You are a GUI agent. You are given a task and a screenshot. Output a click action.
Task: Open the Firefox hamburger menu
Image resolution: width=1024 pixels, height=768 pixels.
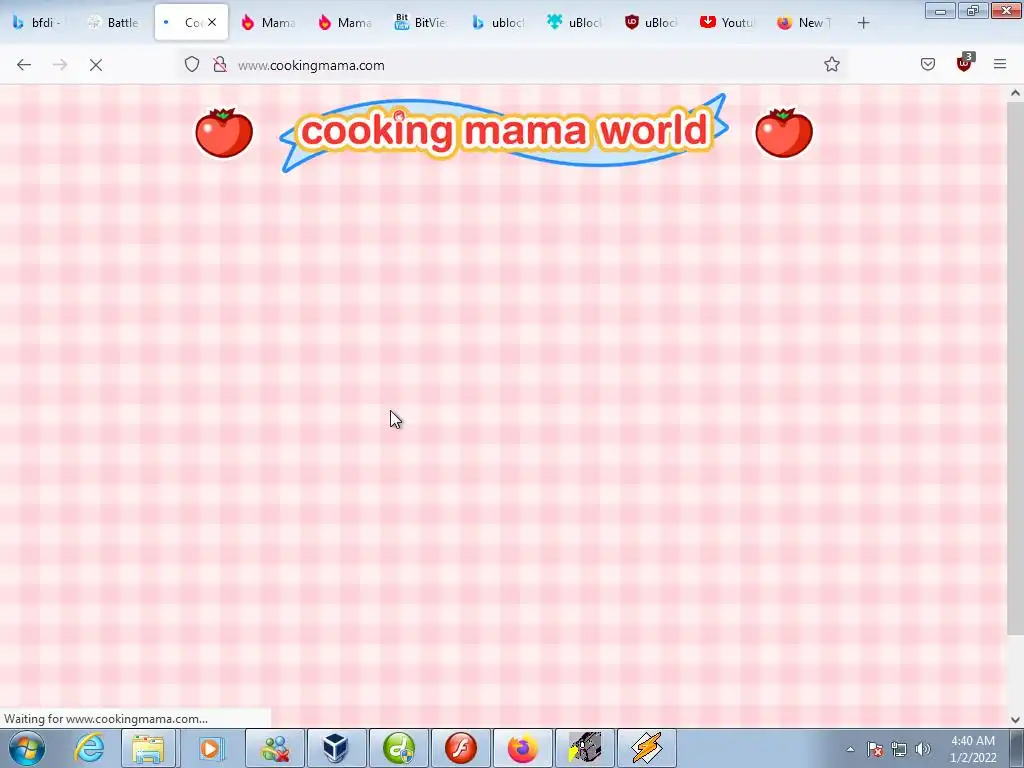(x=1000, y=64)
